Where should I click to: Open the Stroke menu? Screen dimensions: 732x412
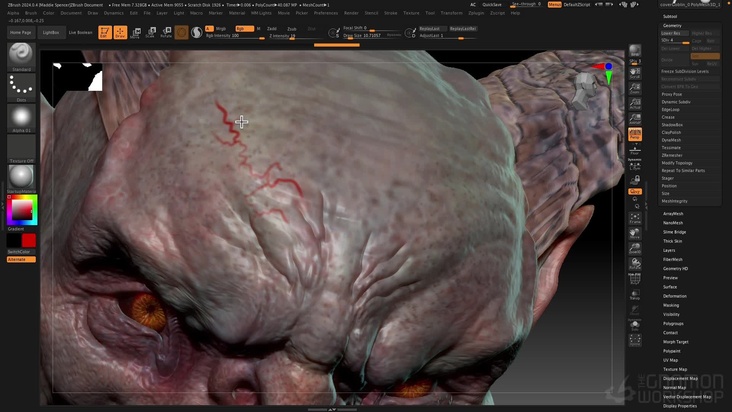[x=391, y=13]
